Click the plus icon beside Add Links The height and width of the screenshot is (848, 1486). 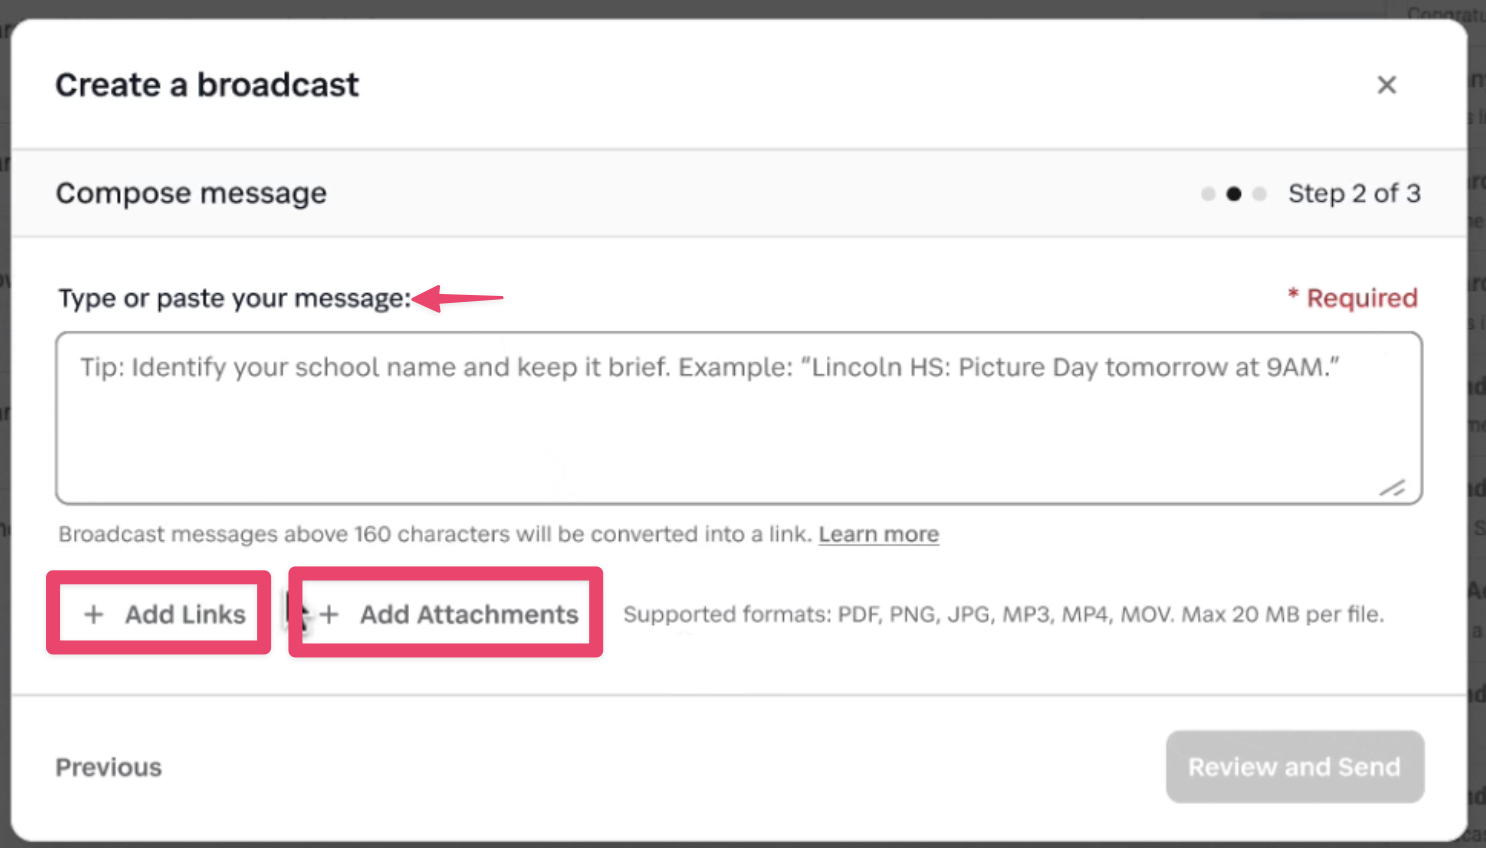coord(93,614)
